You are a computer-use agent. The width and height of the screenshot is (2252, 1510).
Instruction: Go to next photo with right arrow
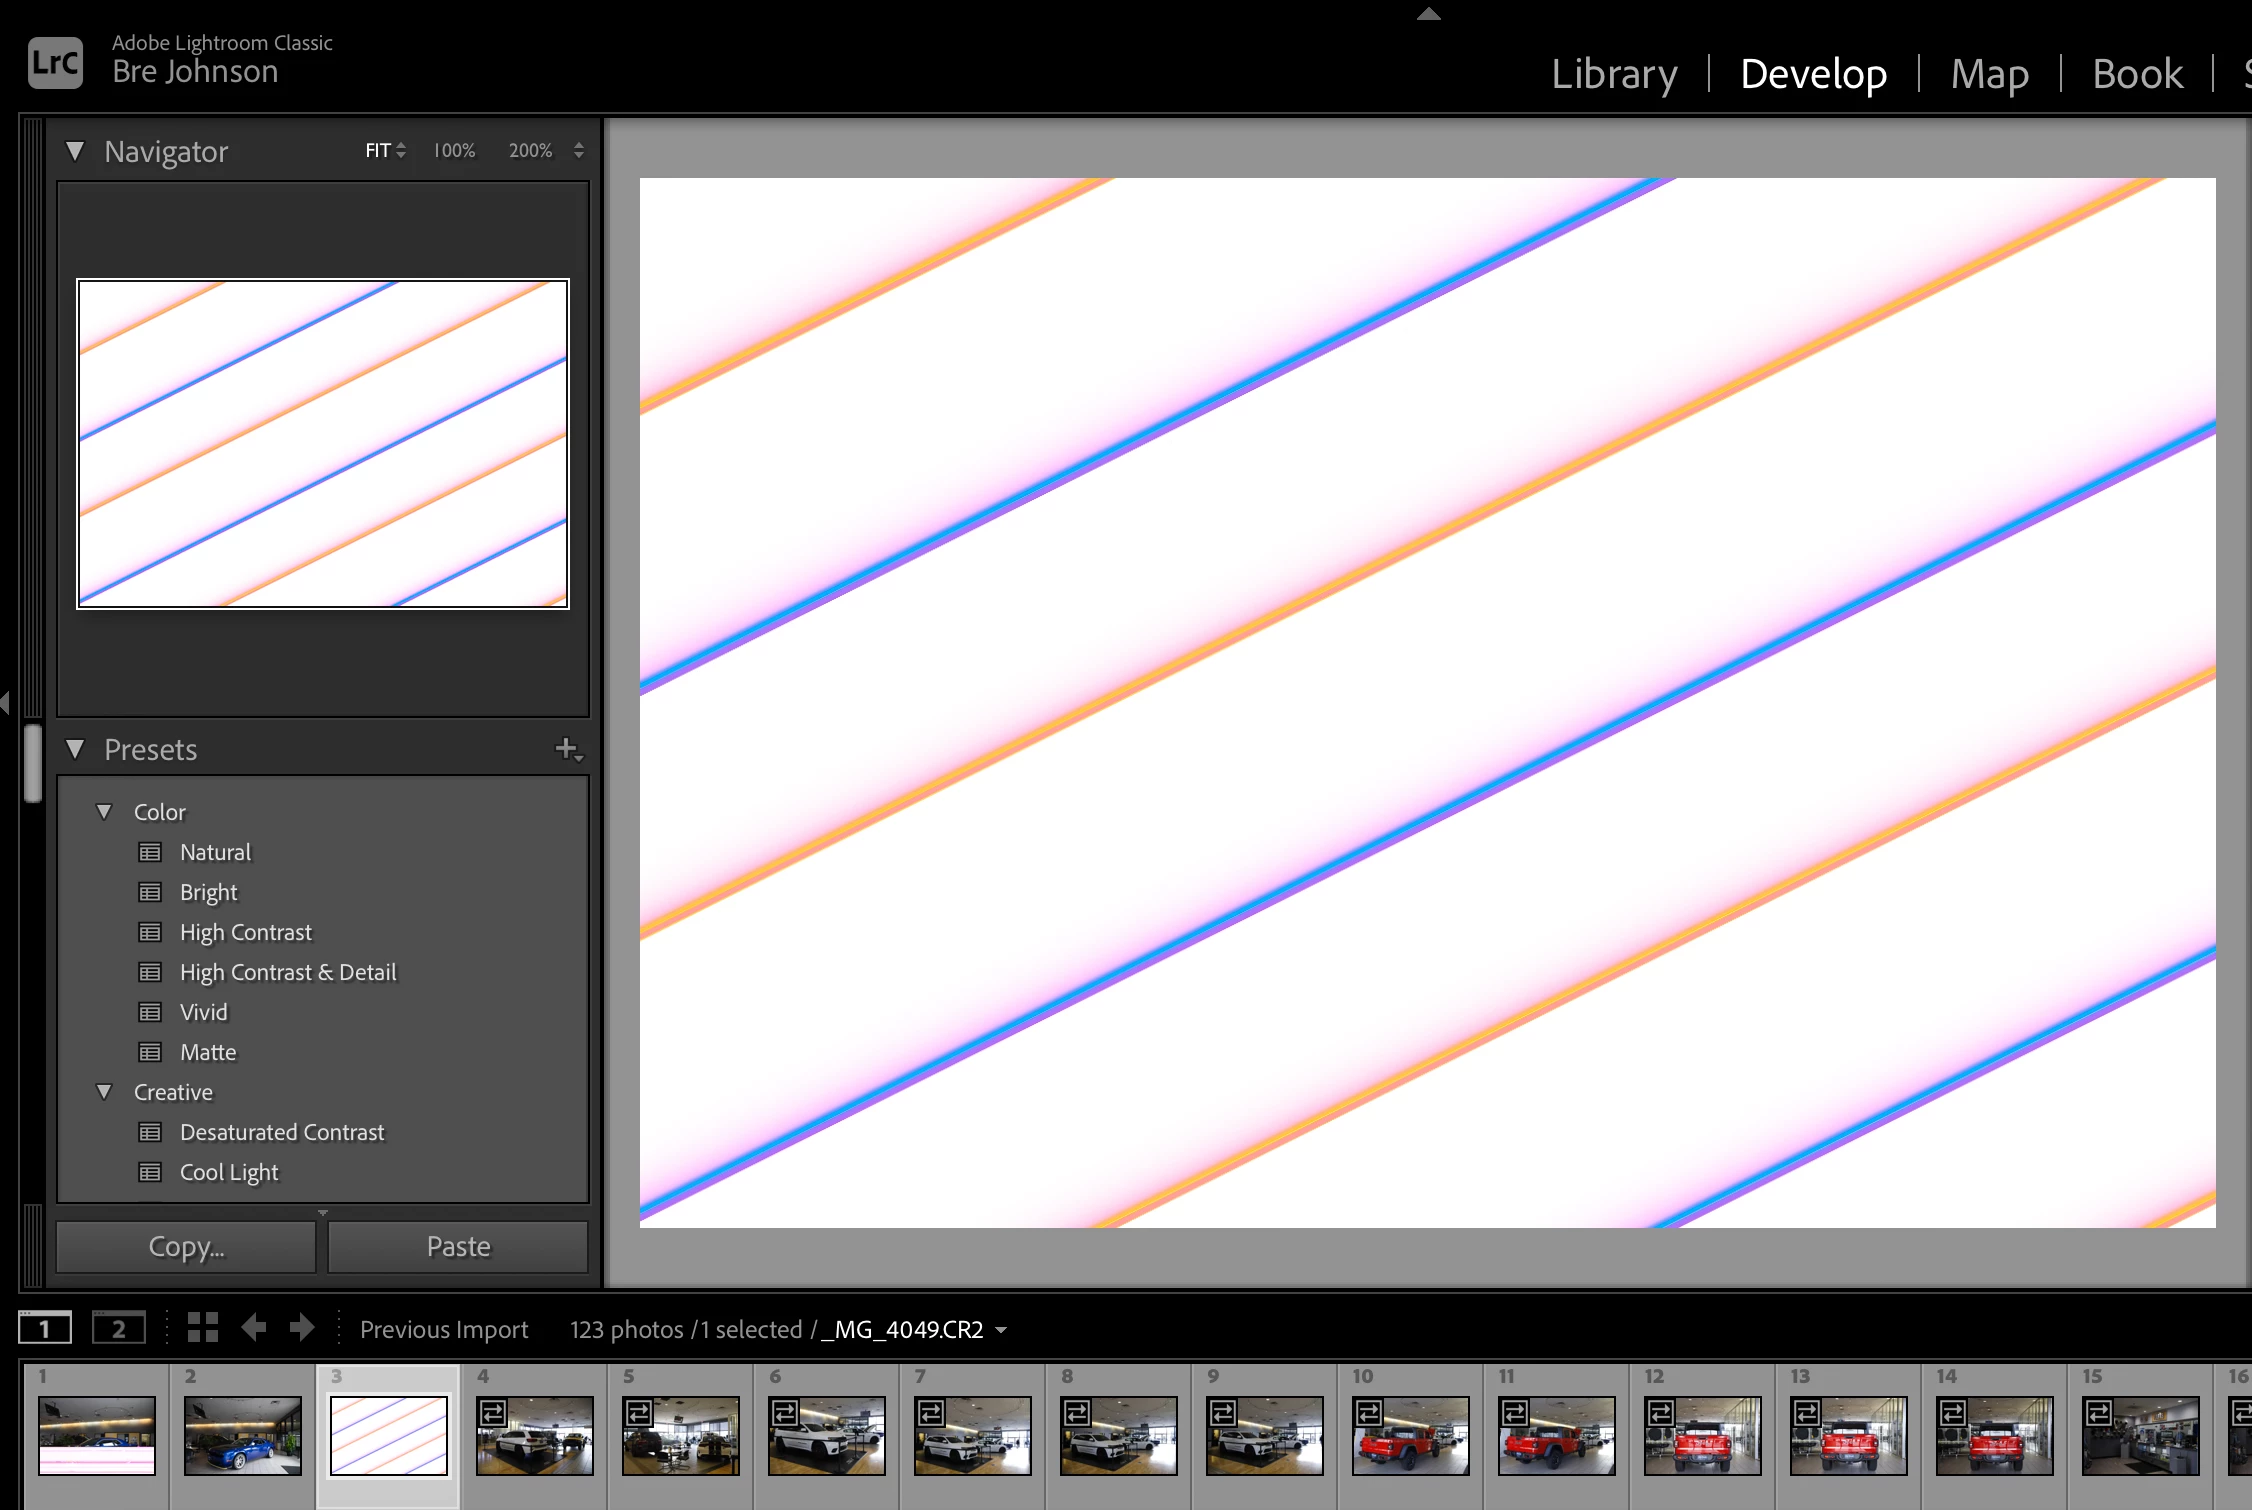[302, 1328]
